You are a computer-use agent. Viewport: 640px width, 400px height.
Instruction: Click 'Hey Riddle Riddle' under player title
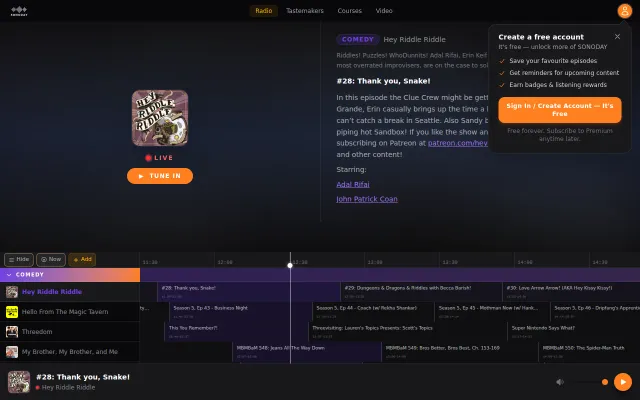coord(68,387)
